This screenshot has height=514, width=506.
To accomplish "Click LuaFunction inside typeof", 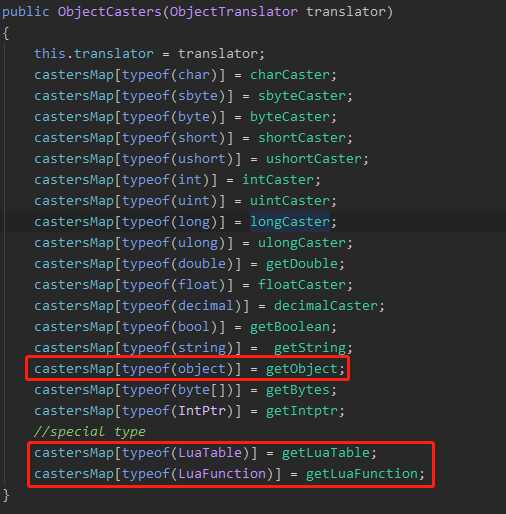I will tap(222, 474).
